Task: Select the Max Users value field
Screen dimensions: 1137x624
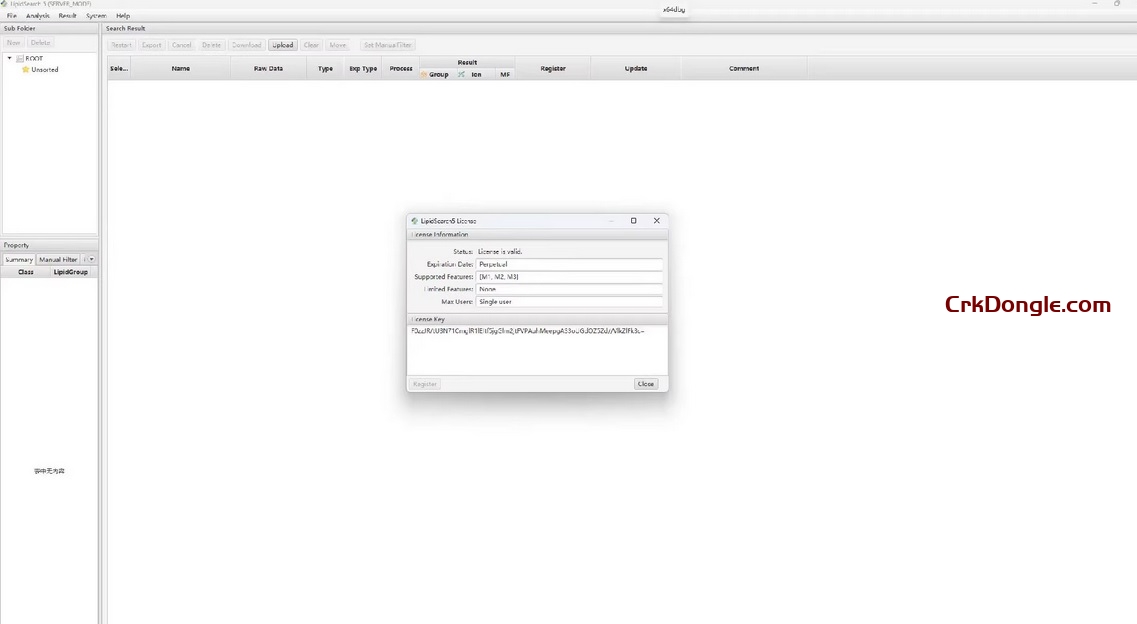Action: pyautogui.click(x=570, y=301)
